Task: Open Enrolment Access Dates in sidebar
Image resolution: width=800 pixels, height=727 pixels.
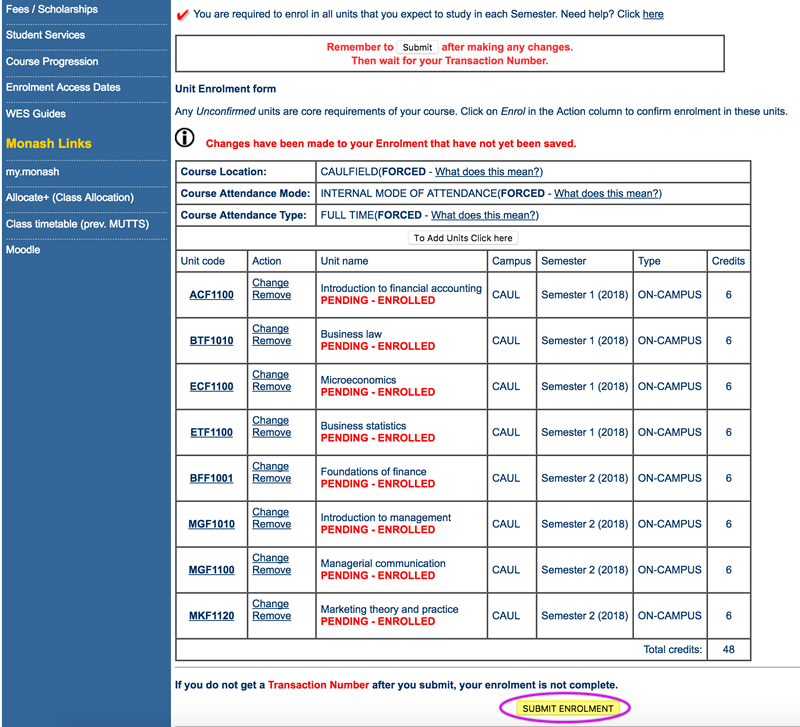Action: pos(63,87)
